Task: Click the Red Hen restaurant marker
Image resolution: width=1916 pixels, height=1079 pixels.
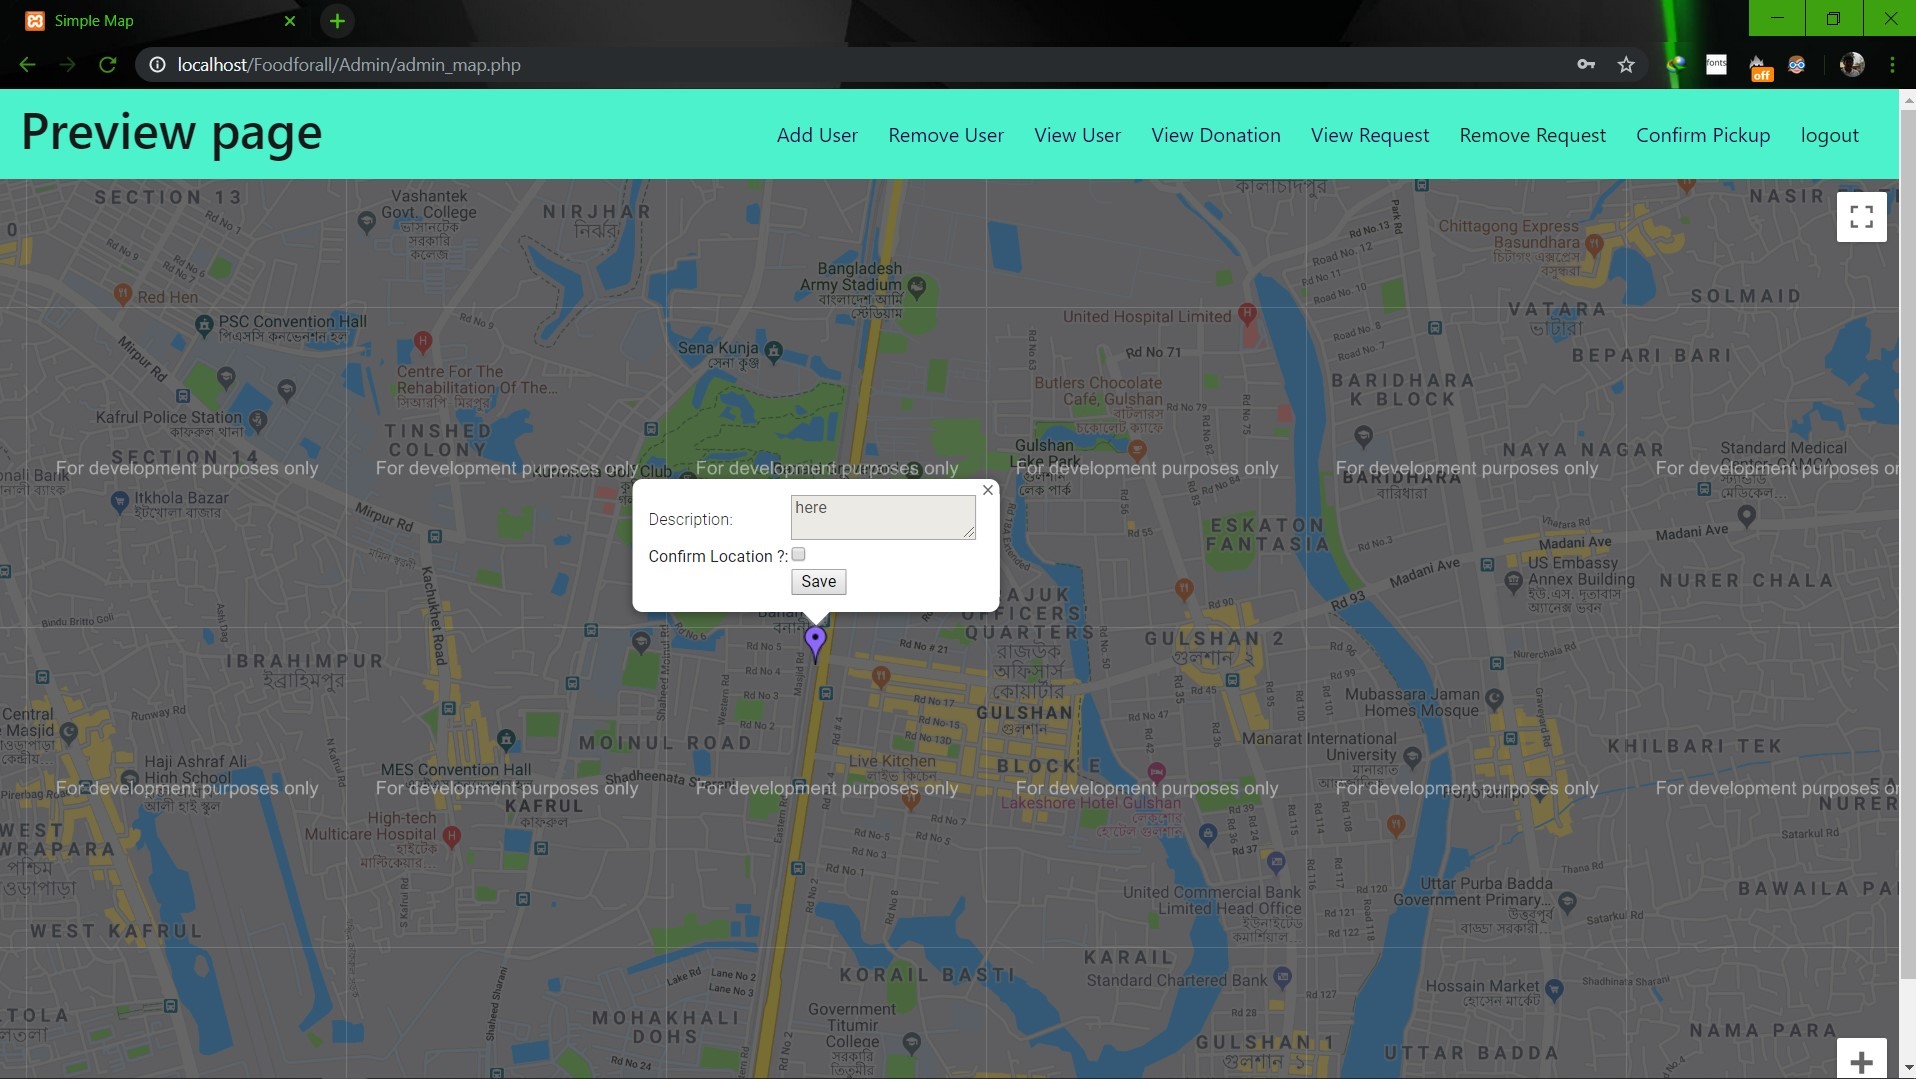Action: pos(122,294)
